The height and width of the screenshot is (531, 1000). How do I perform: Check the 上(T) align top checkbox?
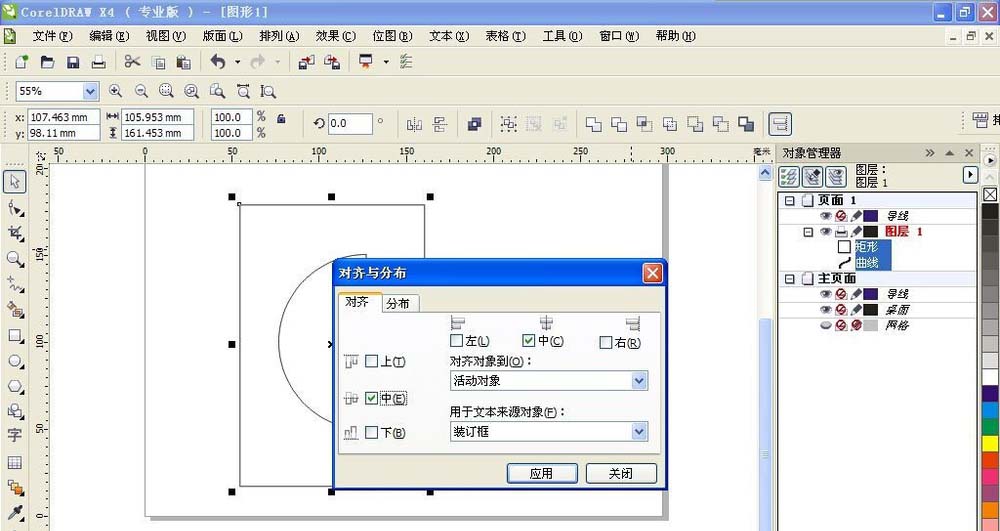coord(371,361)
